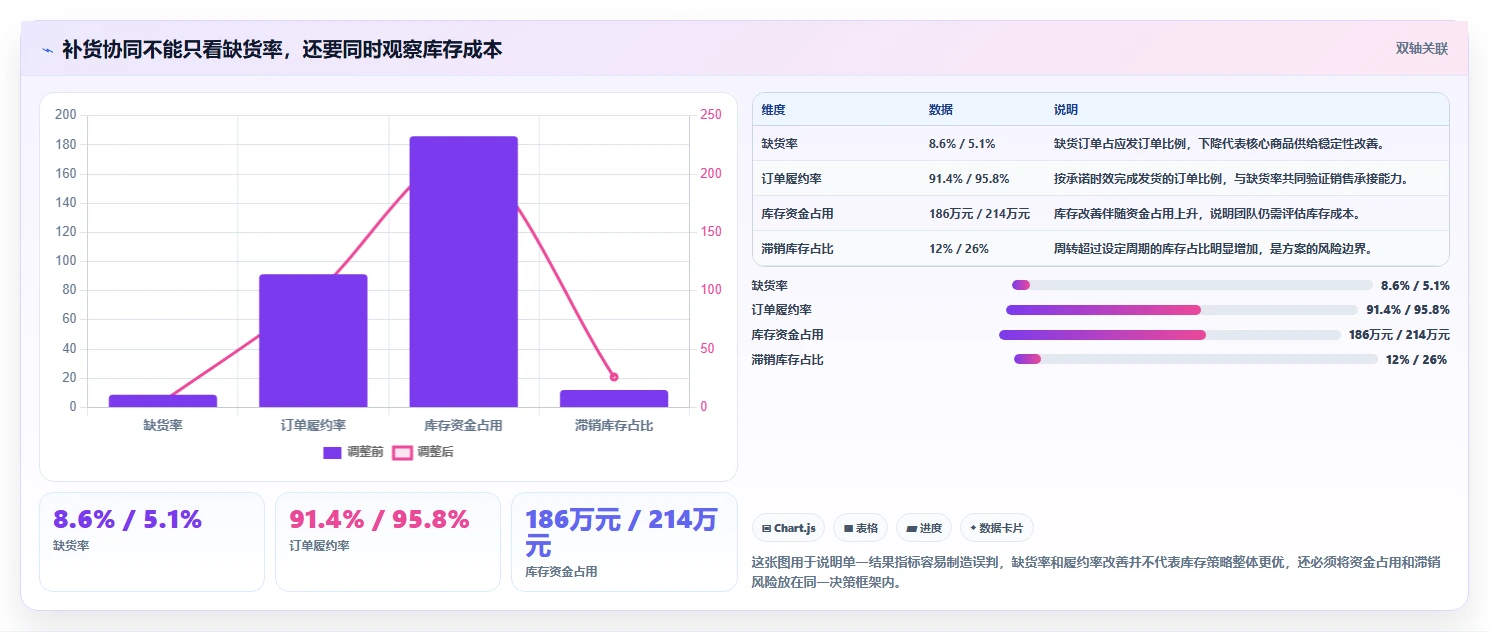This screenshot has height=632, width=1489.
Task: Click the 订单履约率 bar in chart
Action: click(x=313, y=341)
